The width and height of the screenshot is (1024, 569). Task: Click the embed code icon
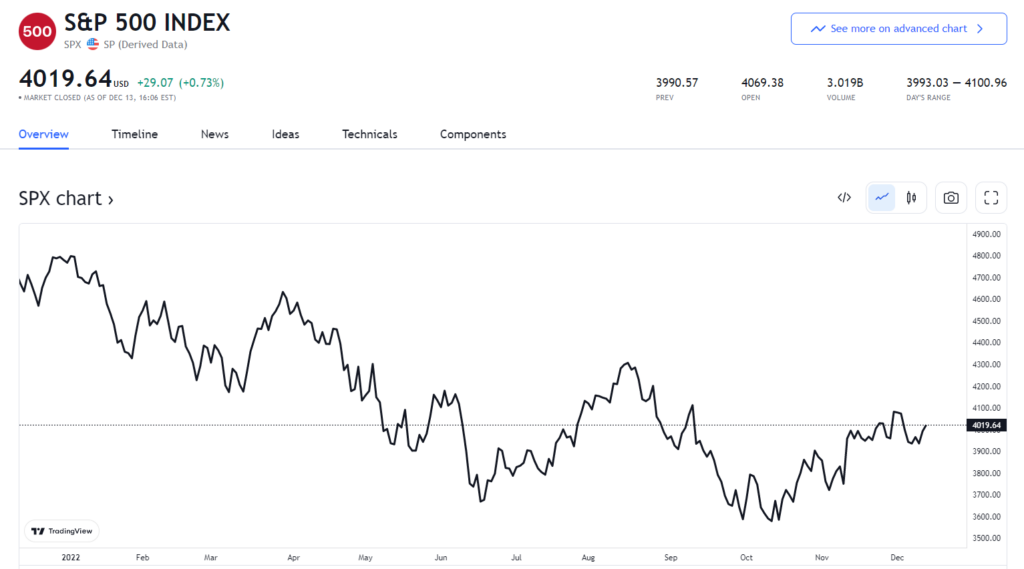click(x=844, y=198)
